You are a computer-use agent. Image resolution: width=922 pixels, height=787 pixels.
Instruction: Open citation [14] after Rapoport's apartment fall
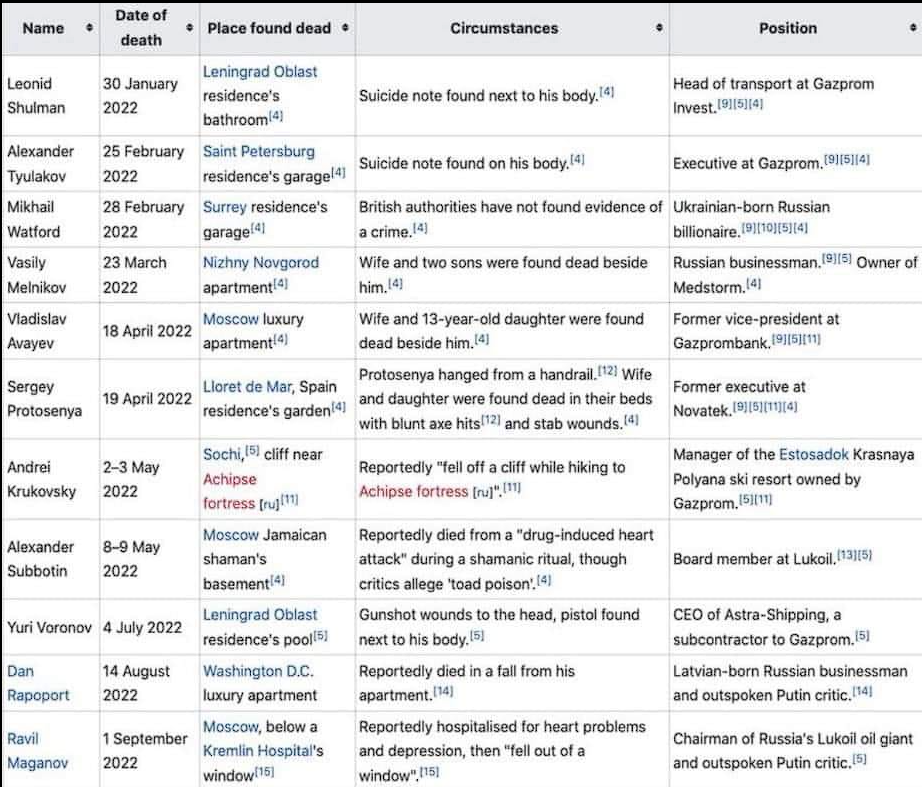pyautogui.click(x=443, y=691)
